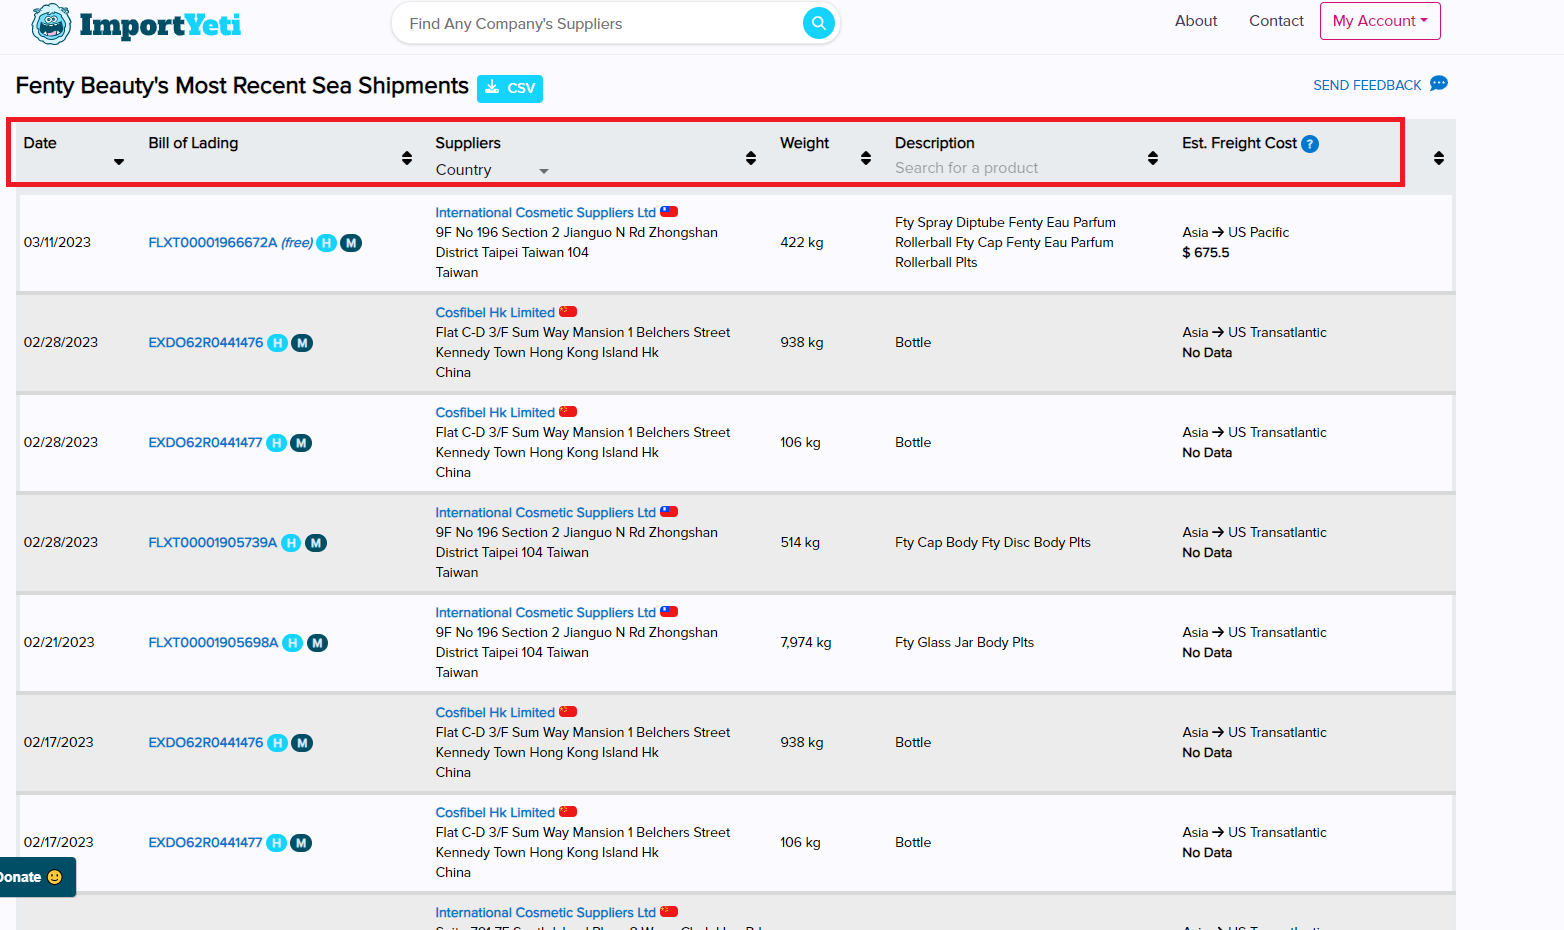This screenshot has height=930, width=1564.
Task: Open the Contact page
Action: pyautogui.click(x=1276, y=21)
